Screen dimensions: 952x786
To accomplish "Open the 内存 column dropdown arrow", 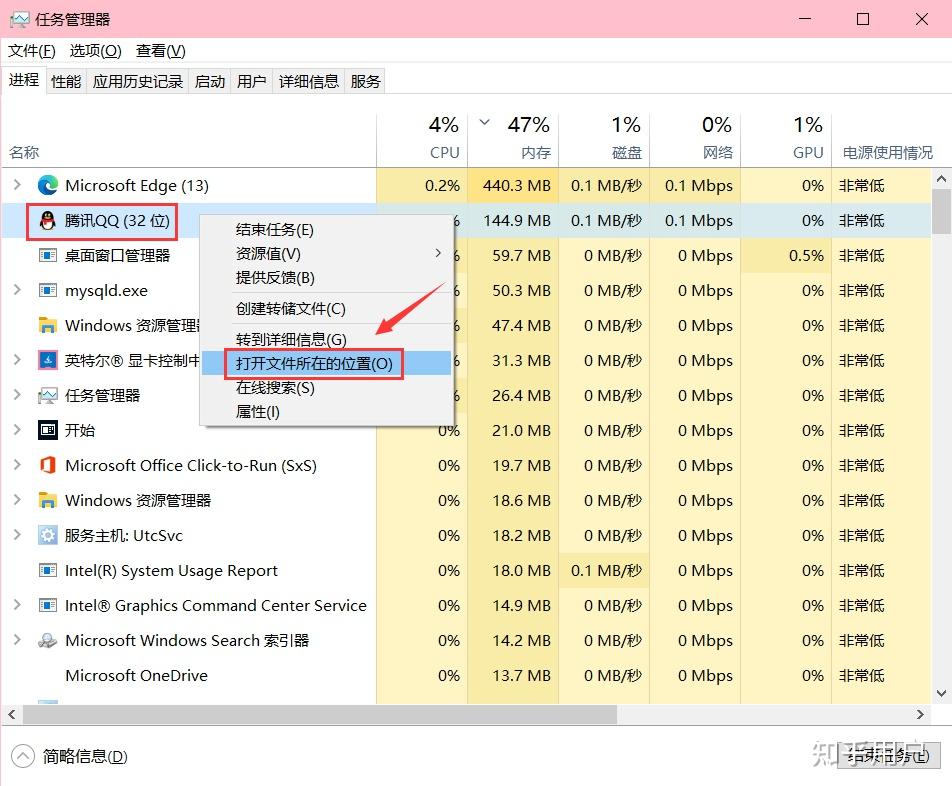I will pos(484,123).
